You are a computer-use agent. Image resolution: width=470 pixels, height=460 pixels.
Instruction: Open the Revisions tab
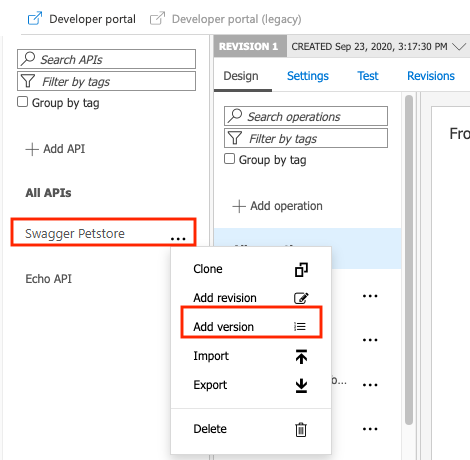[x=431, y=76]
